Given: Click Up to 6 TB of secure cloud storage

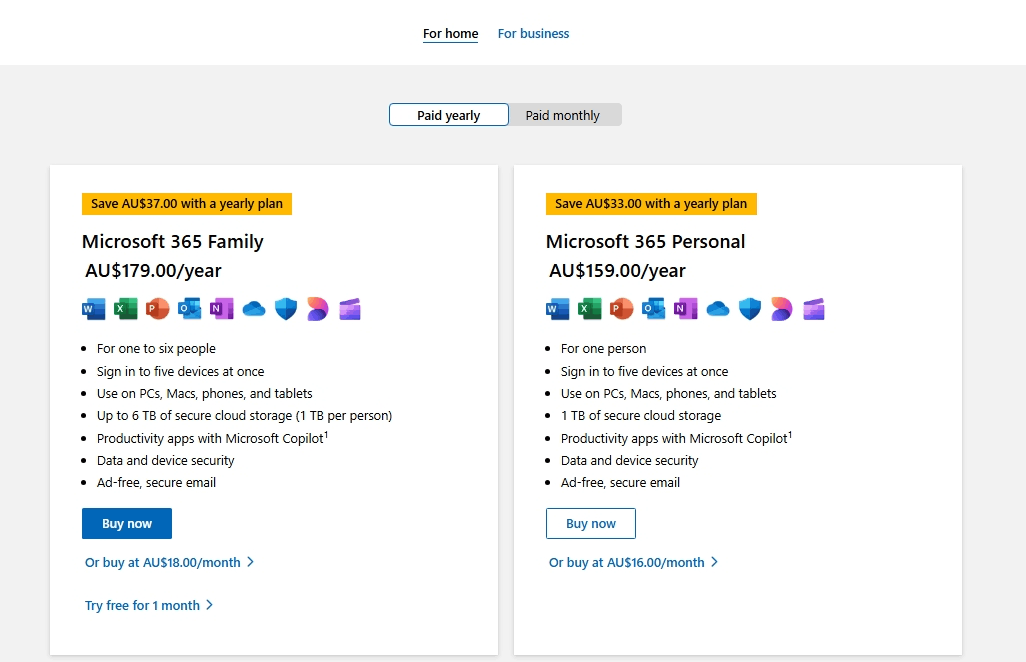Looking at the screenshot, I should 244,415.
